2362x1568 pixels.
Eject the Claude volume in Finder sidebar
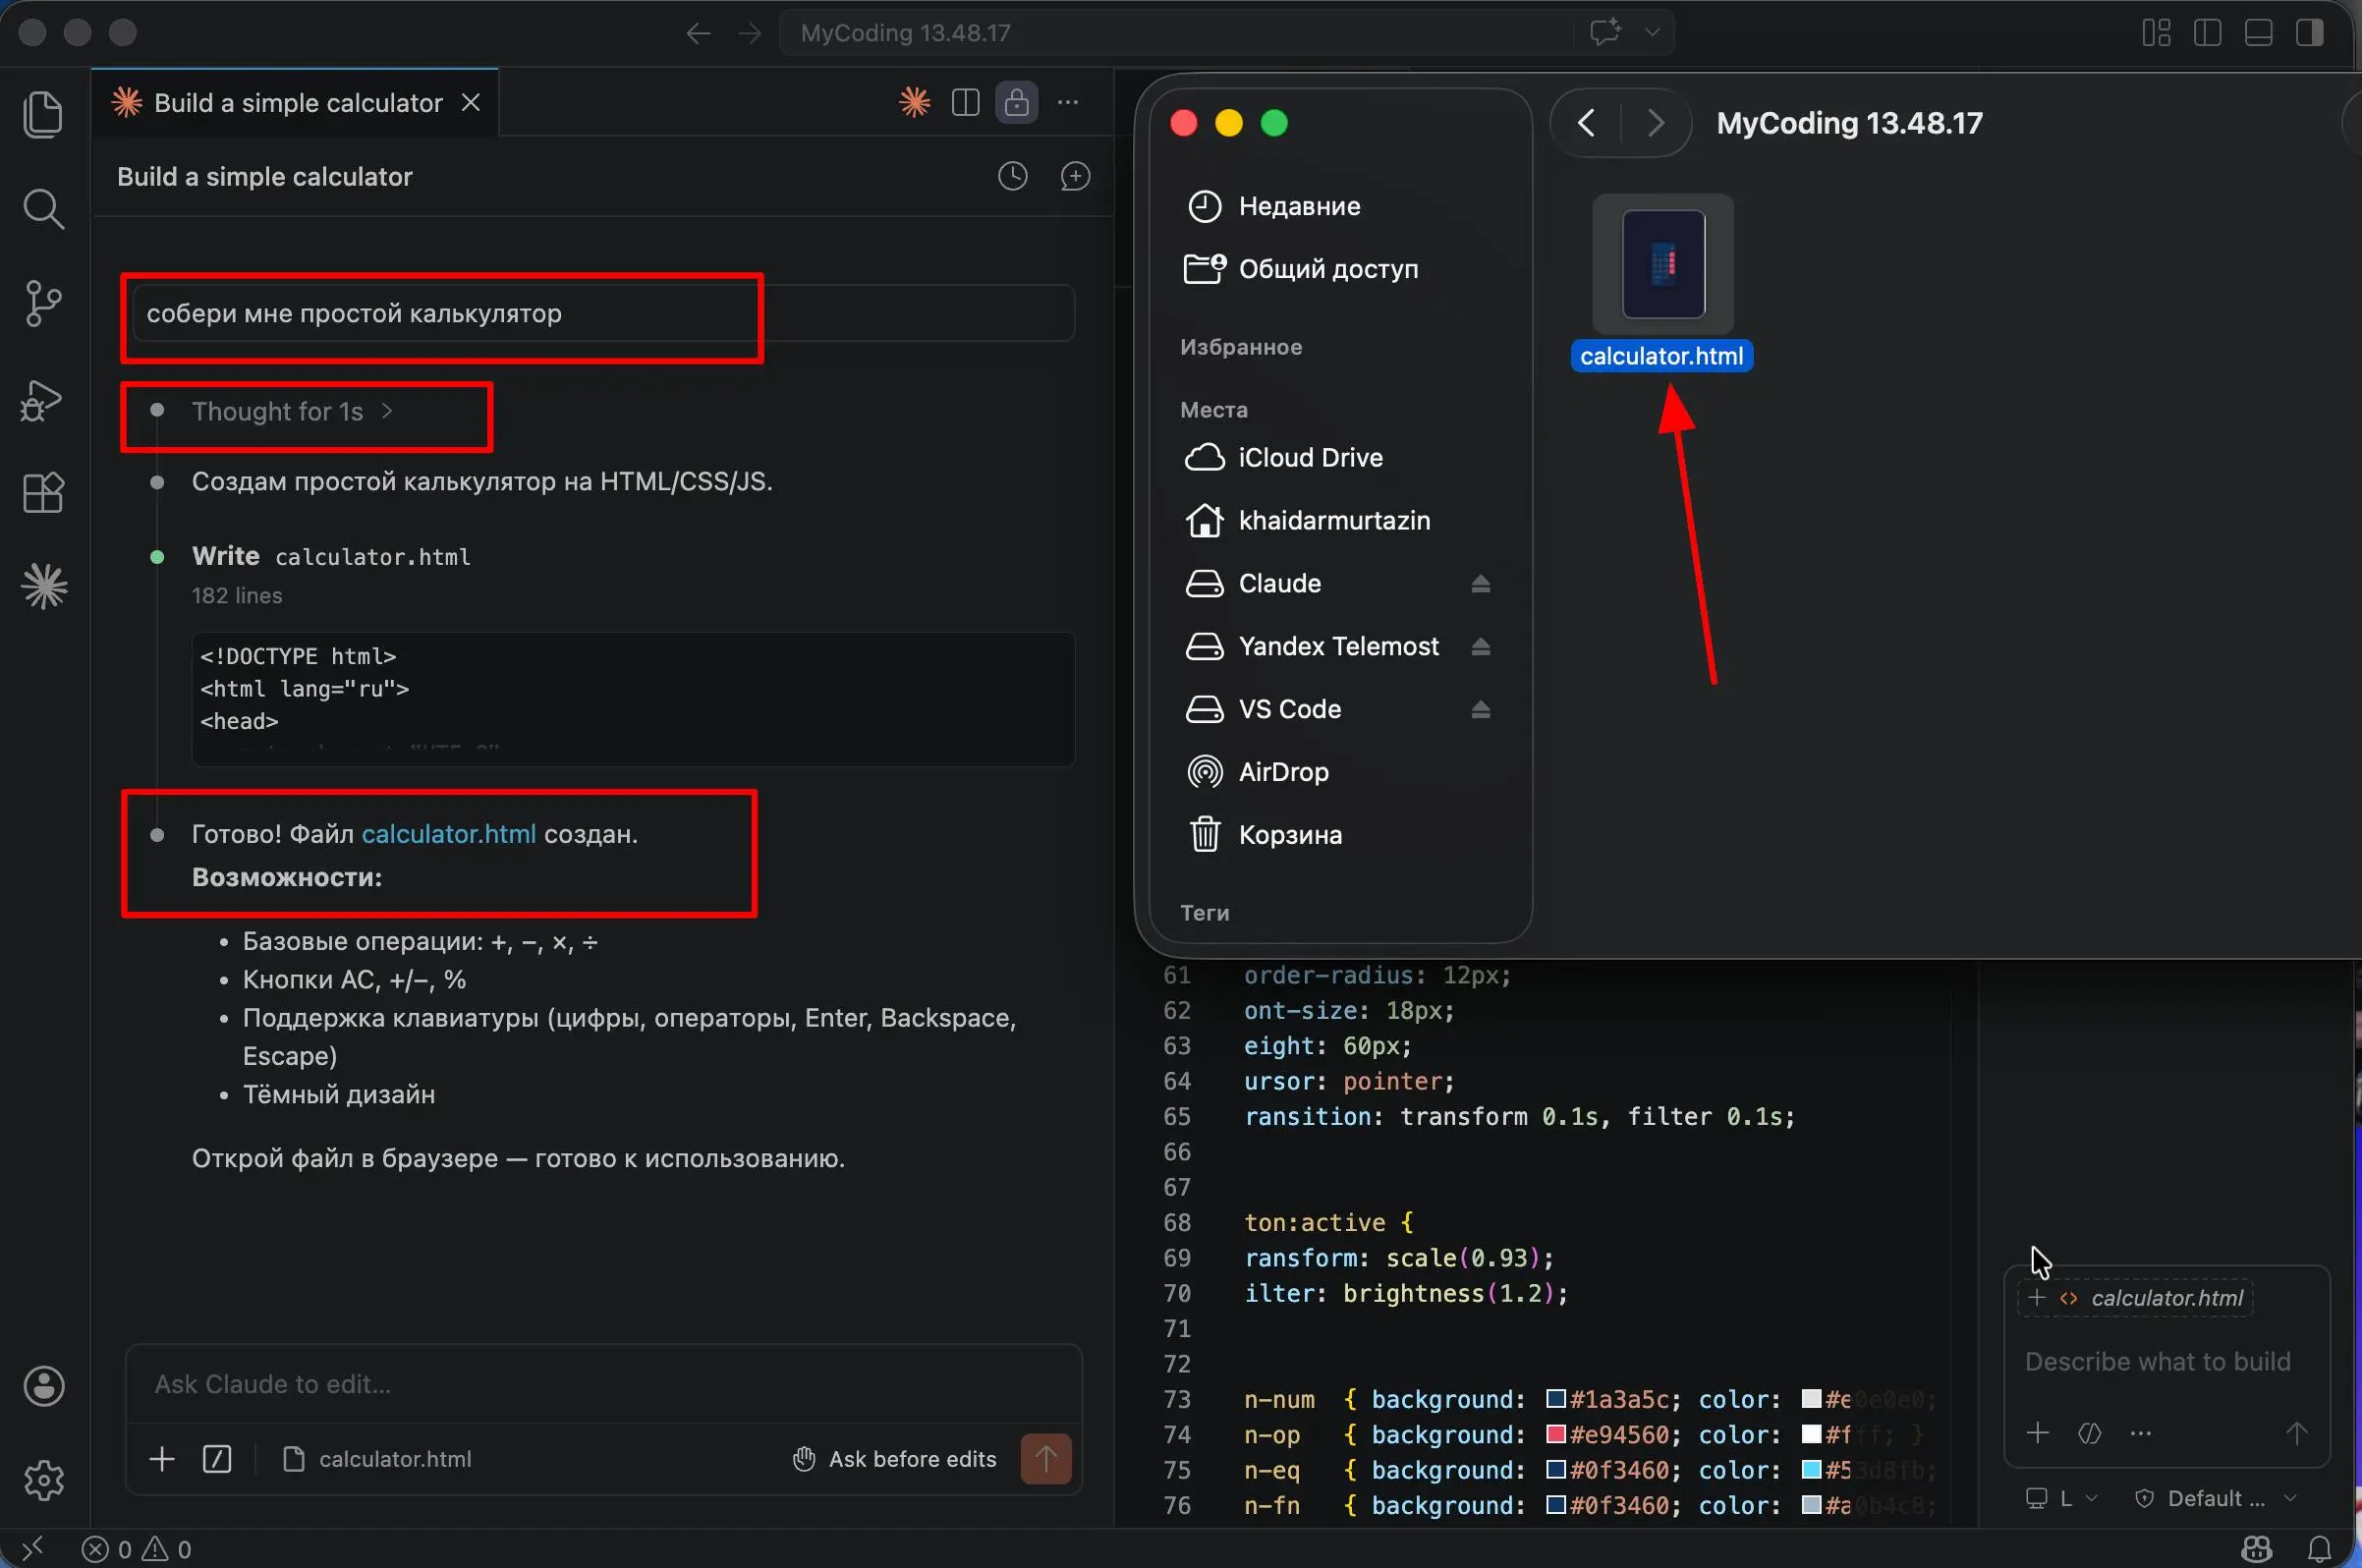[x=1481, y=583]
